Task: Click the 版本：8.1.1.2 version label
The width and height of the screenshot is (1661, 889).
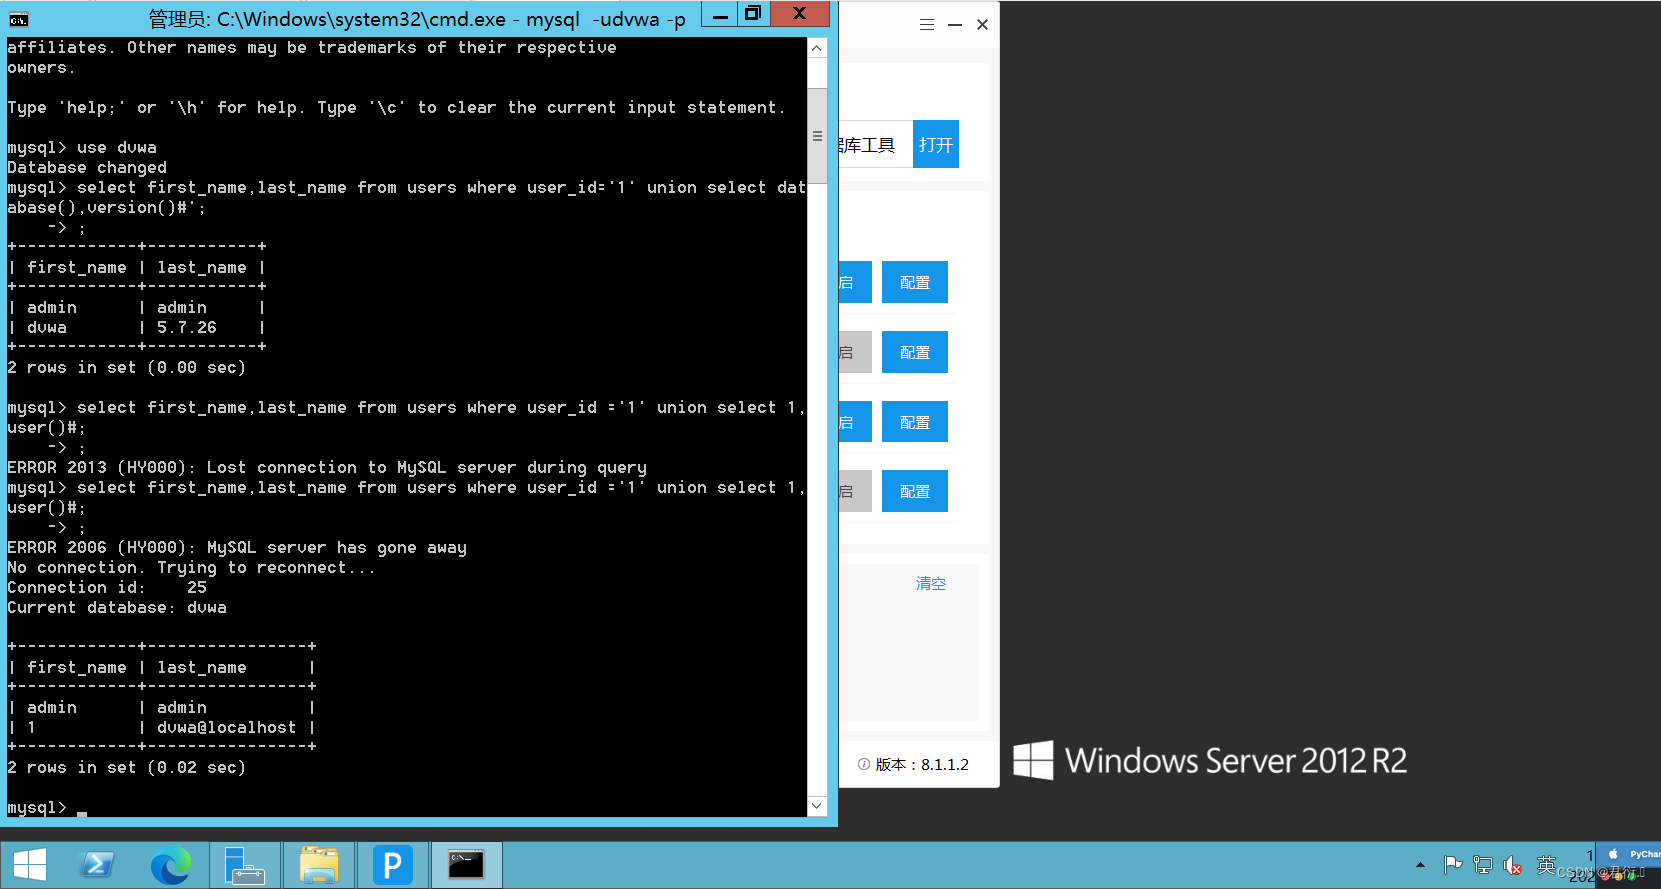Action: tap(922, 765)
